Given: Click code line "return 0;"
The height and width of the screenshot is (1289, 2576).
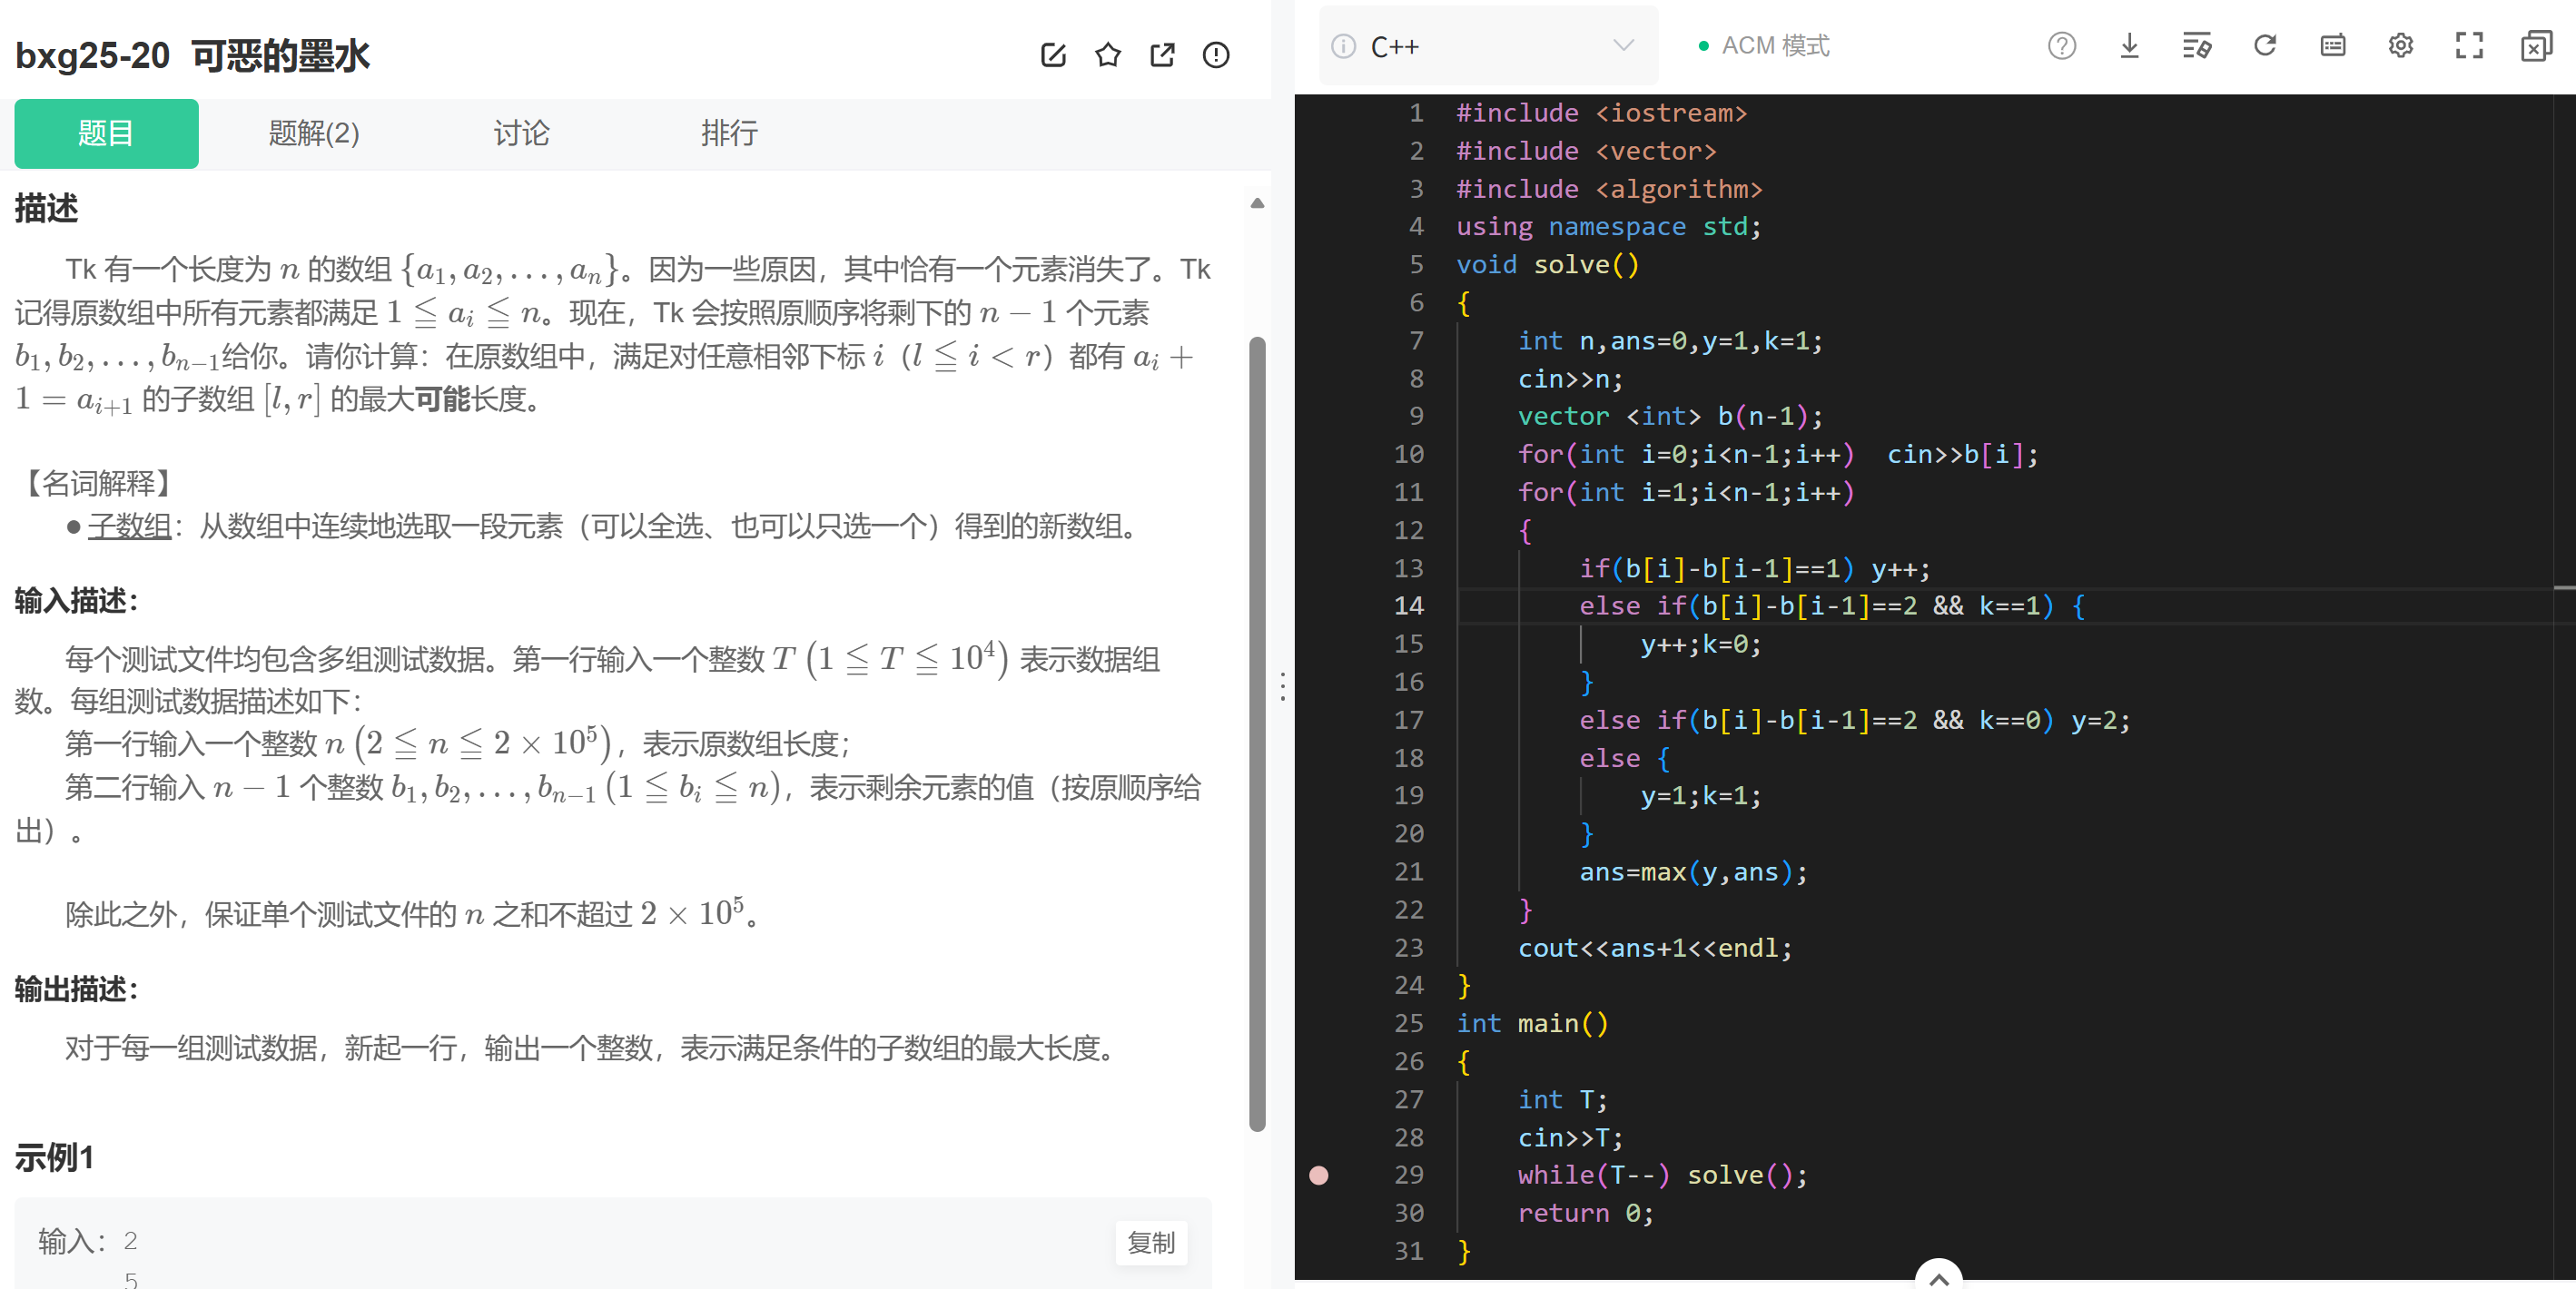Looking at the screenshot, I should click(1586, 1213).
